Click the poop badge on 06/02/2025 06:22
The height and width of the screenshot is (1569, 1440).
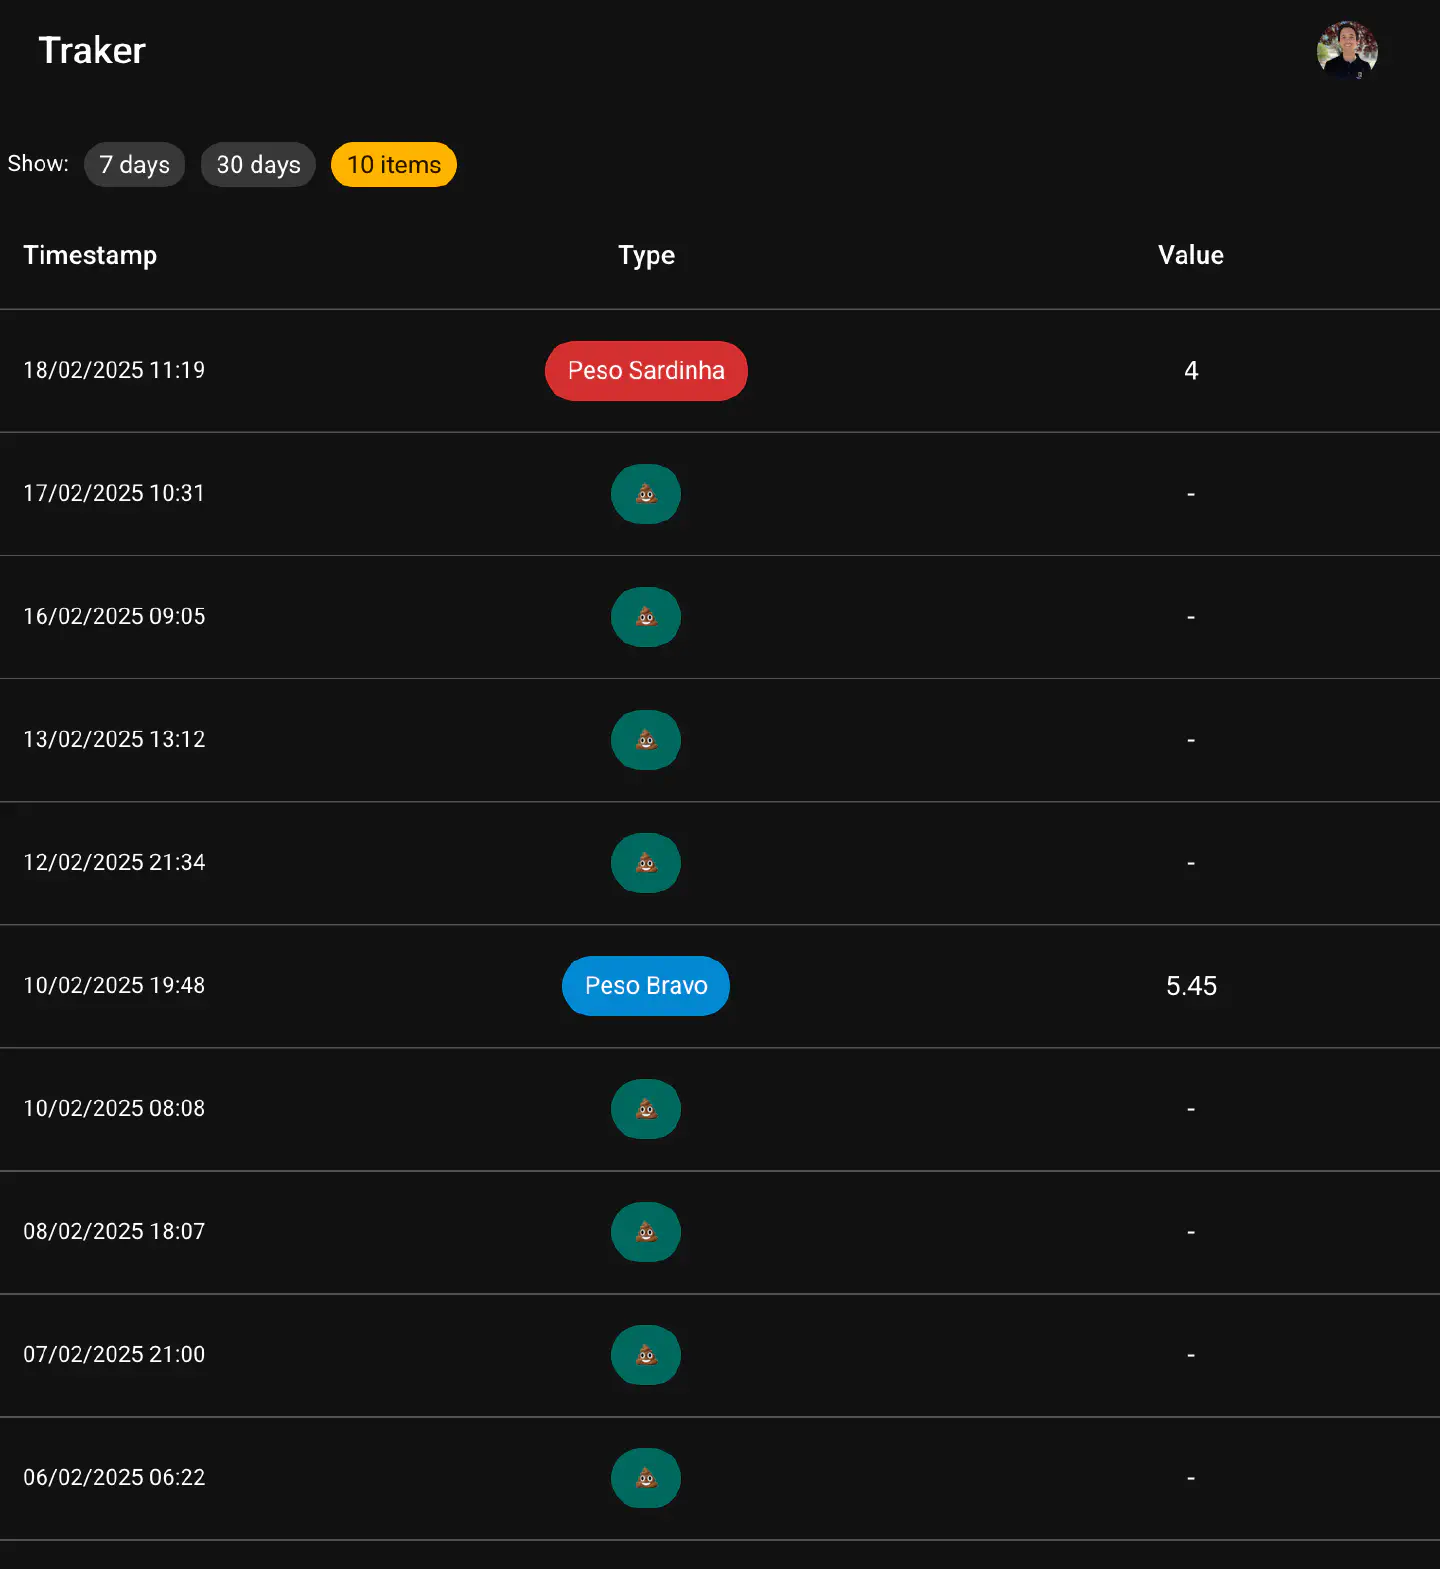(646, 1478)
